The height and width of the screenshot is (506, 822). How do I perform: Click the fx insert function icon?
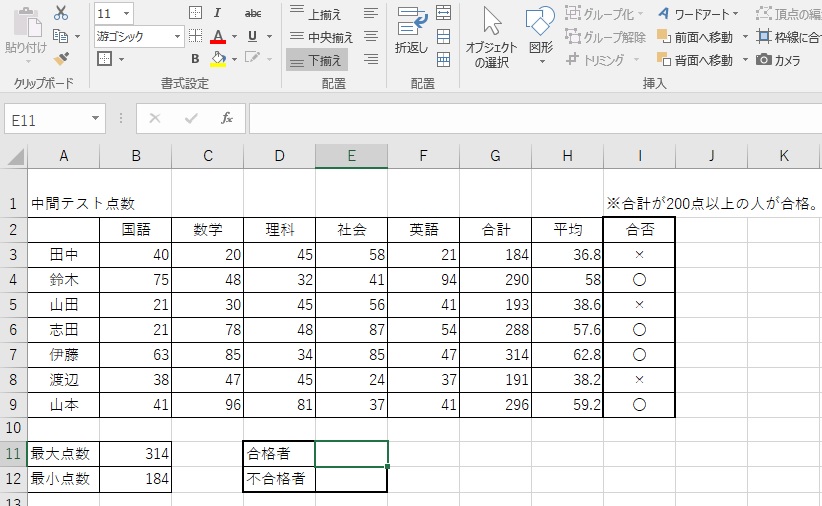tap(226, 119)
